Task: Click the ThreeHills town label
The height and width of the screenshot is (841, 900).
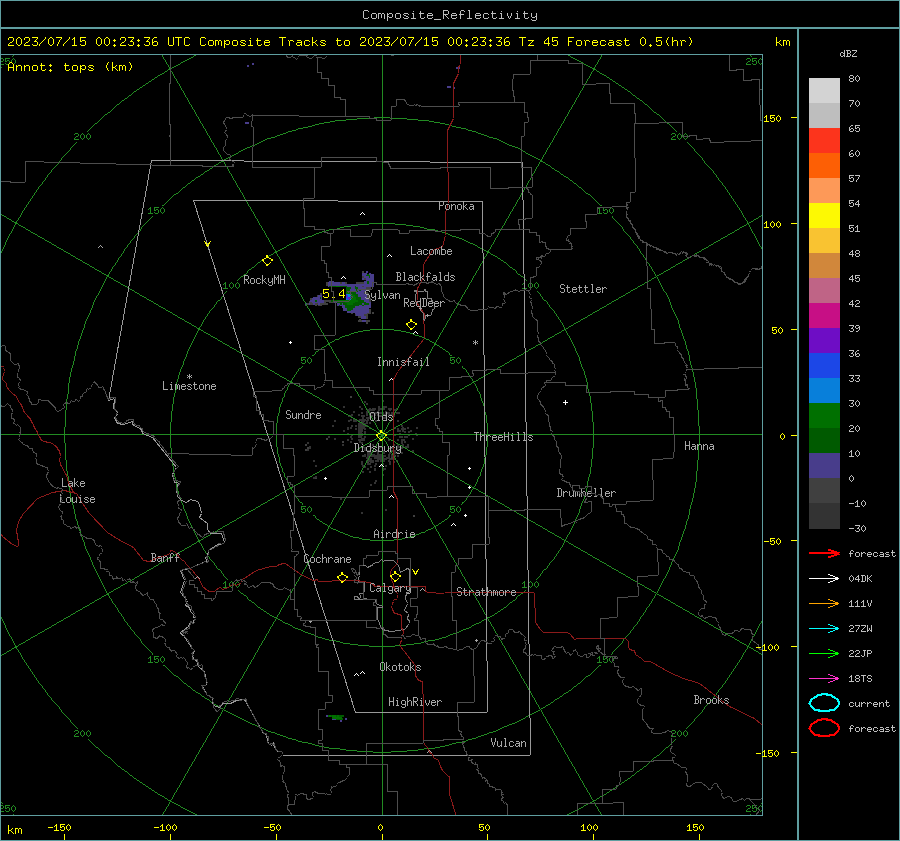Action: point(503,437)
